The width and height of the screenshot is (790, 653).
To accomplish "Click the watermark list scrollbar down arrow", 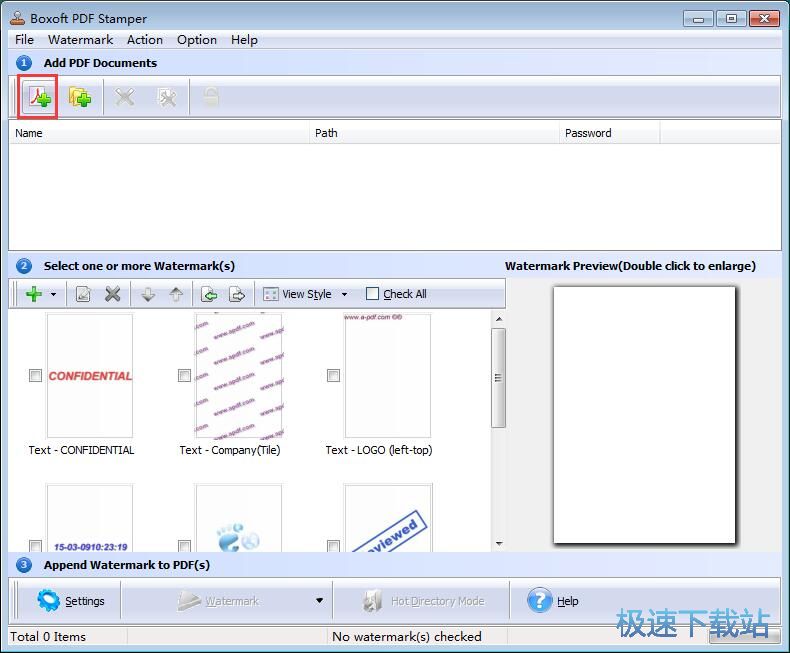I will coord(498,544).
